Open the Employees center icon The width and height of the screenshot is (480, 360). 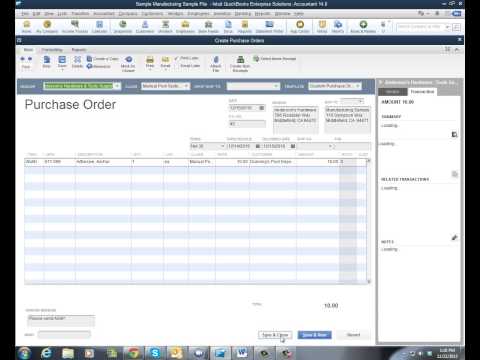[x=185, y=26]
